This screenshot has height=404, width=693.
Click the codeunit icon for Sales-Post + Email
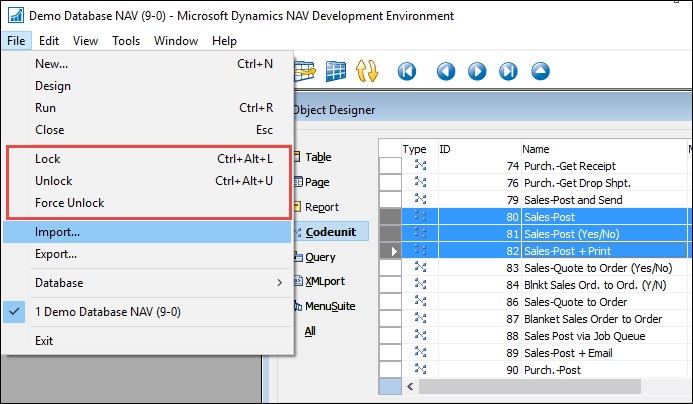pyautogui.click(x=420, y=352)
